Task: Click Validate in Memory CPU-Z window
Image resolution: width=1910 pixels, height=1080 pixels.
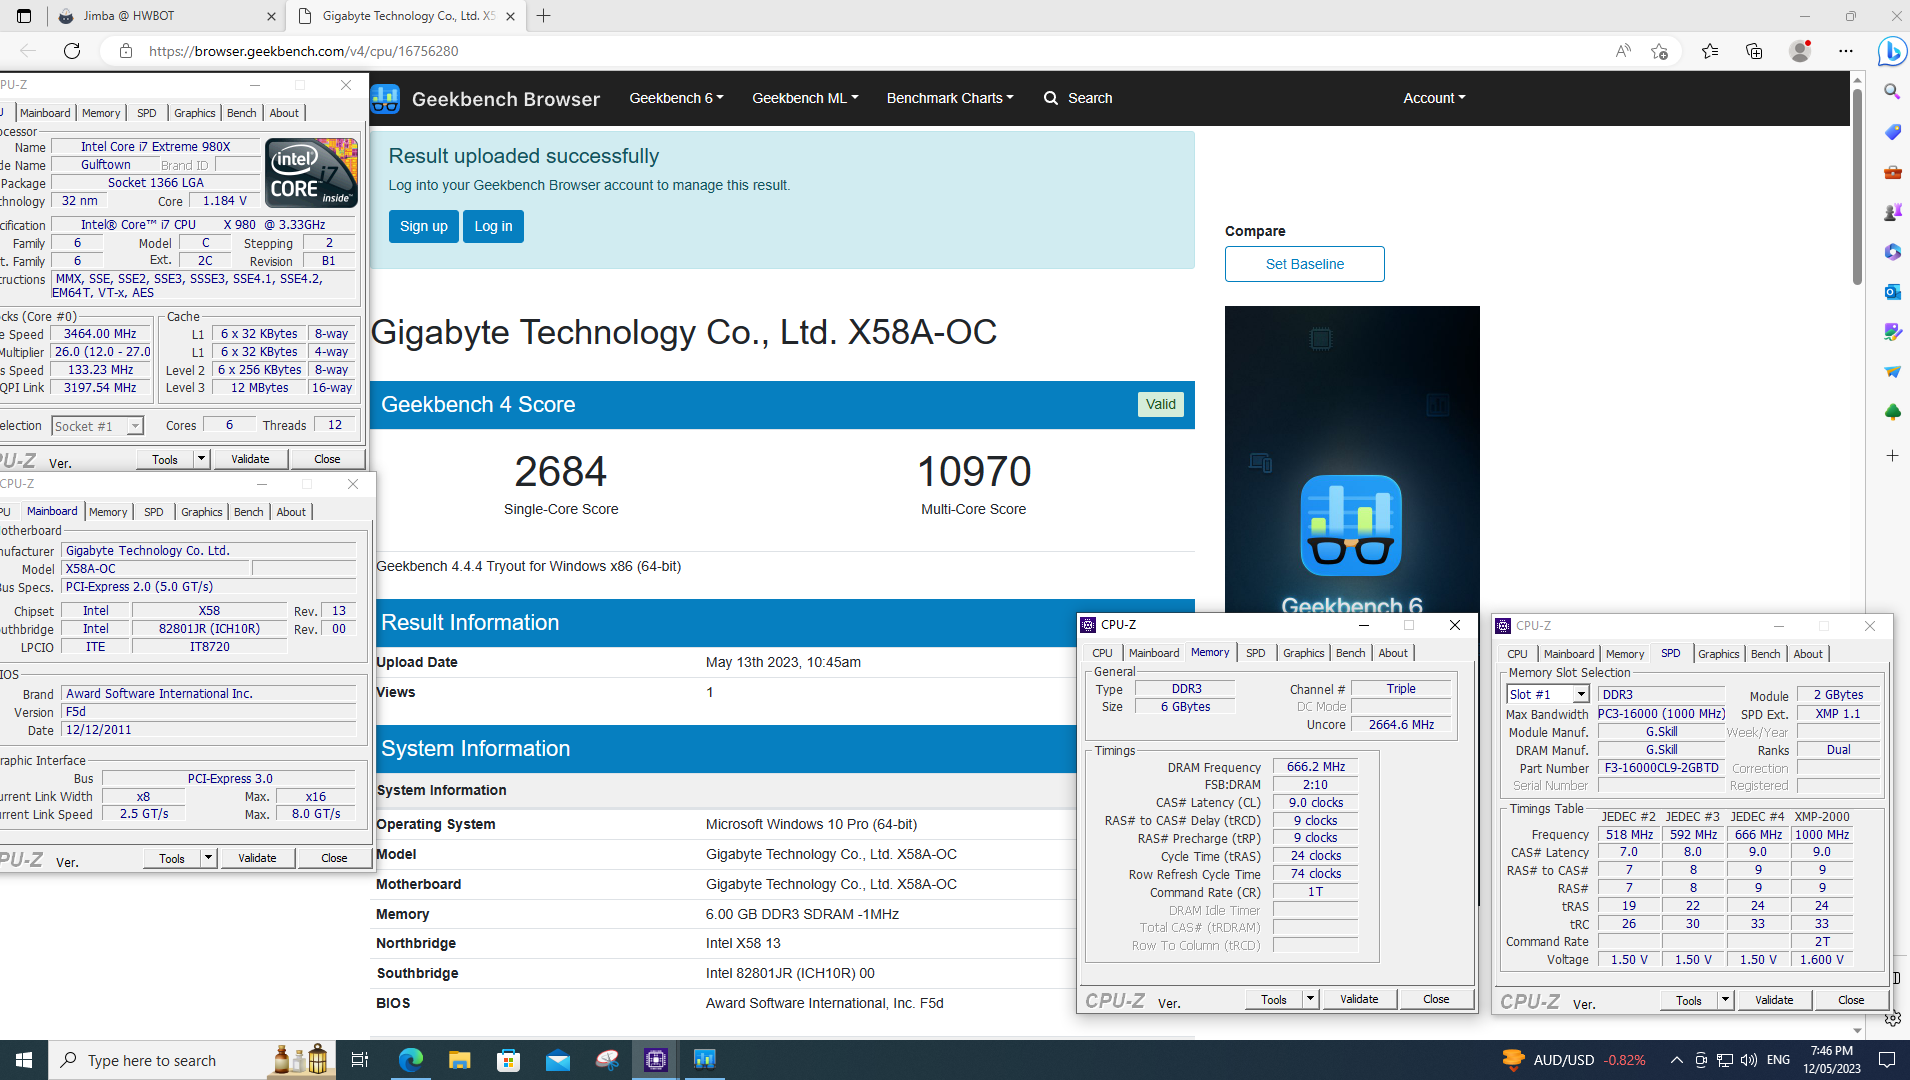Action: 1359,999
